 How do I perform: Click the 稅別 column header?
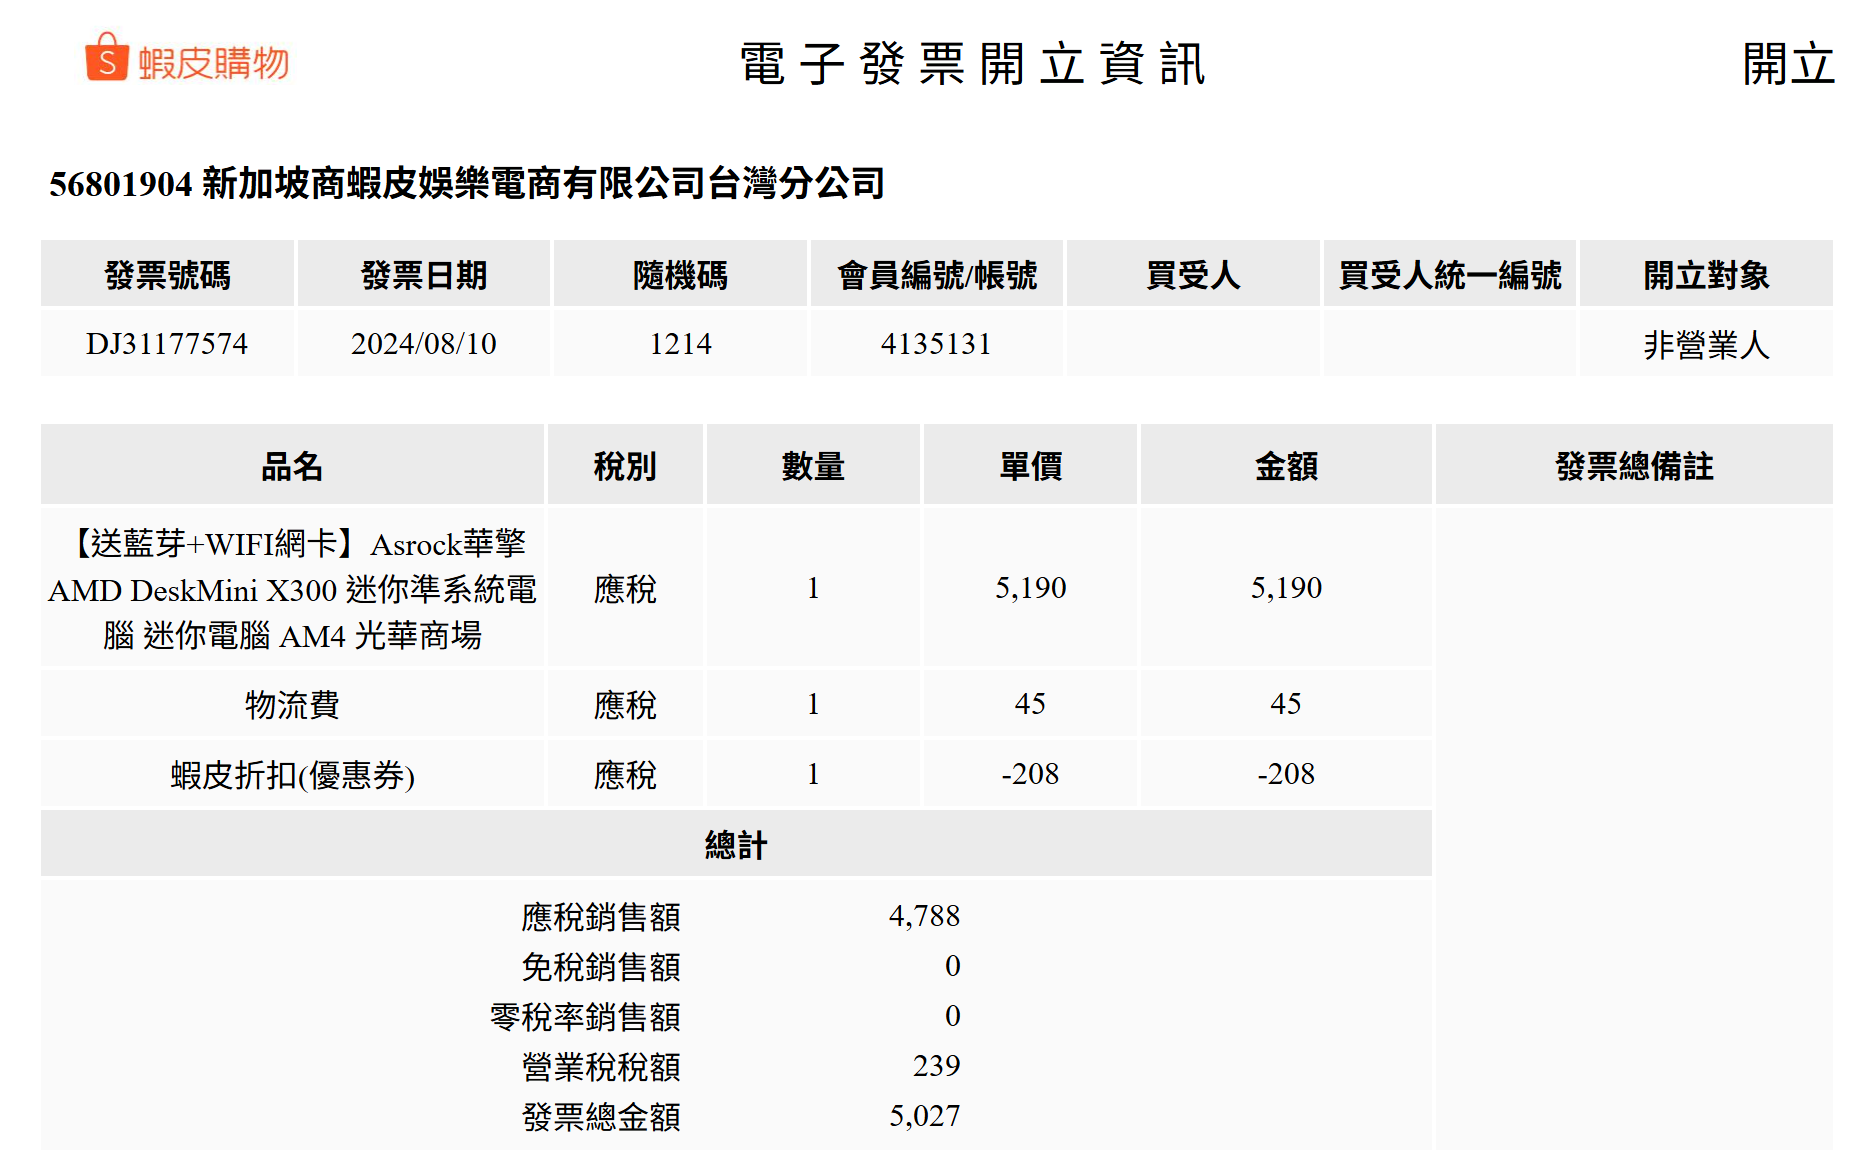625,466
